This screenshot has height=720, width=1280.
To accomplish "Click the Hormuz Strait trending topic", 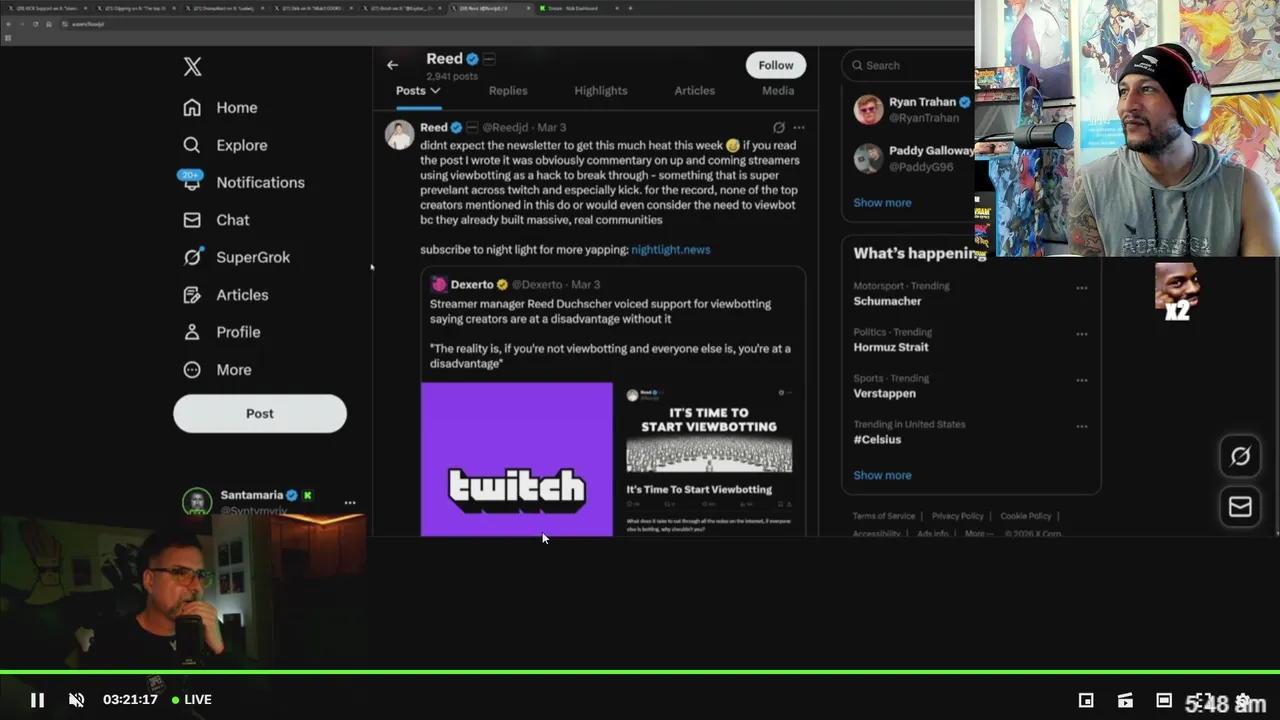I will (x=891, y=347).
